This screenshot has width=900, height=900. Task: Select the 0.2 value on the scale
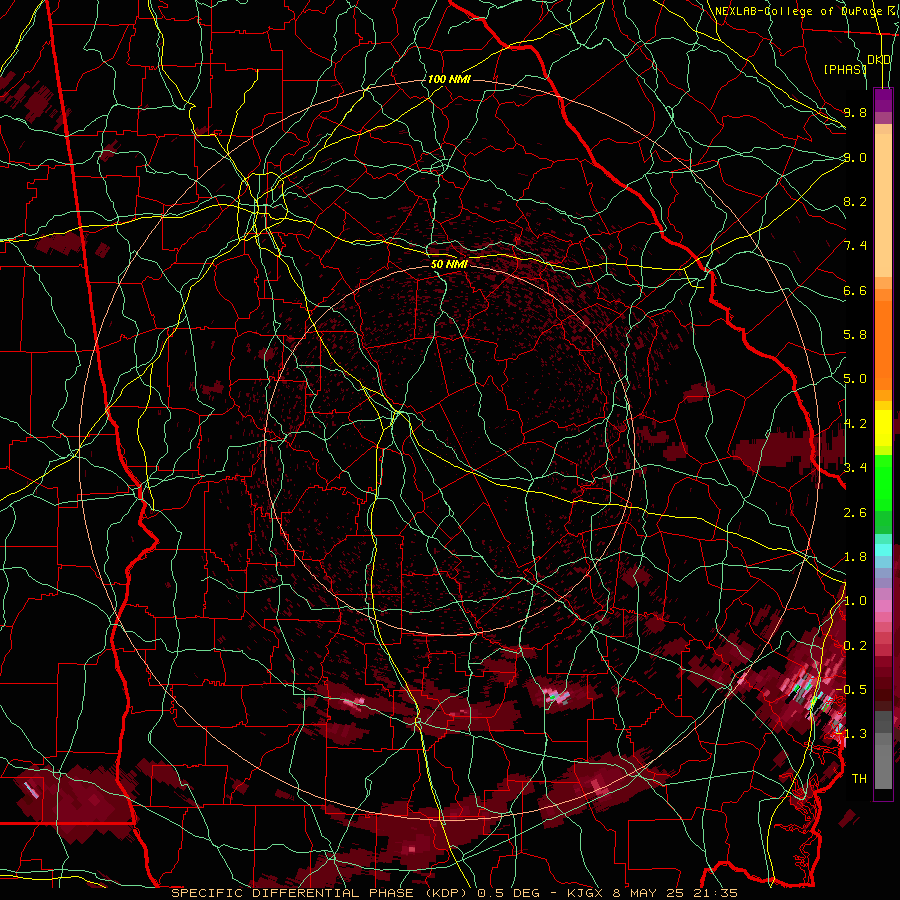(x=855, y=646)
